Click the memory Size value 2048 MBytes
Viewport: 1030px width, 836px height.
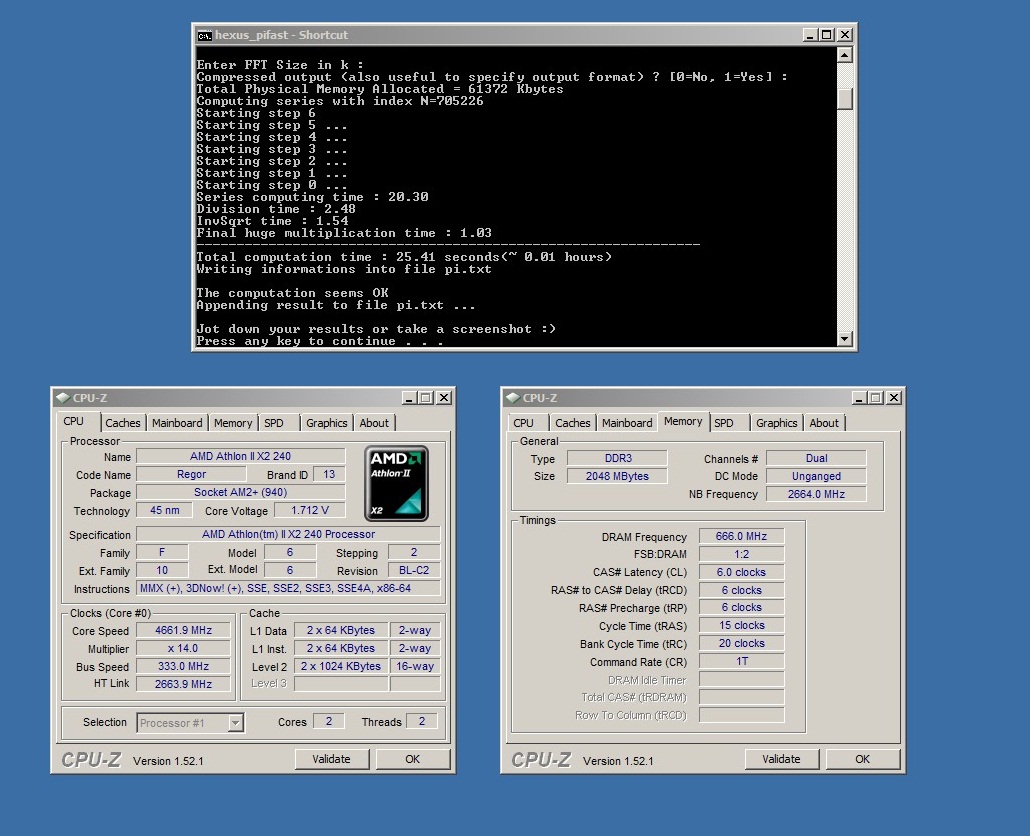coord(617,476)
